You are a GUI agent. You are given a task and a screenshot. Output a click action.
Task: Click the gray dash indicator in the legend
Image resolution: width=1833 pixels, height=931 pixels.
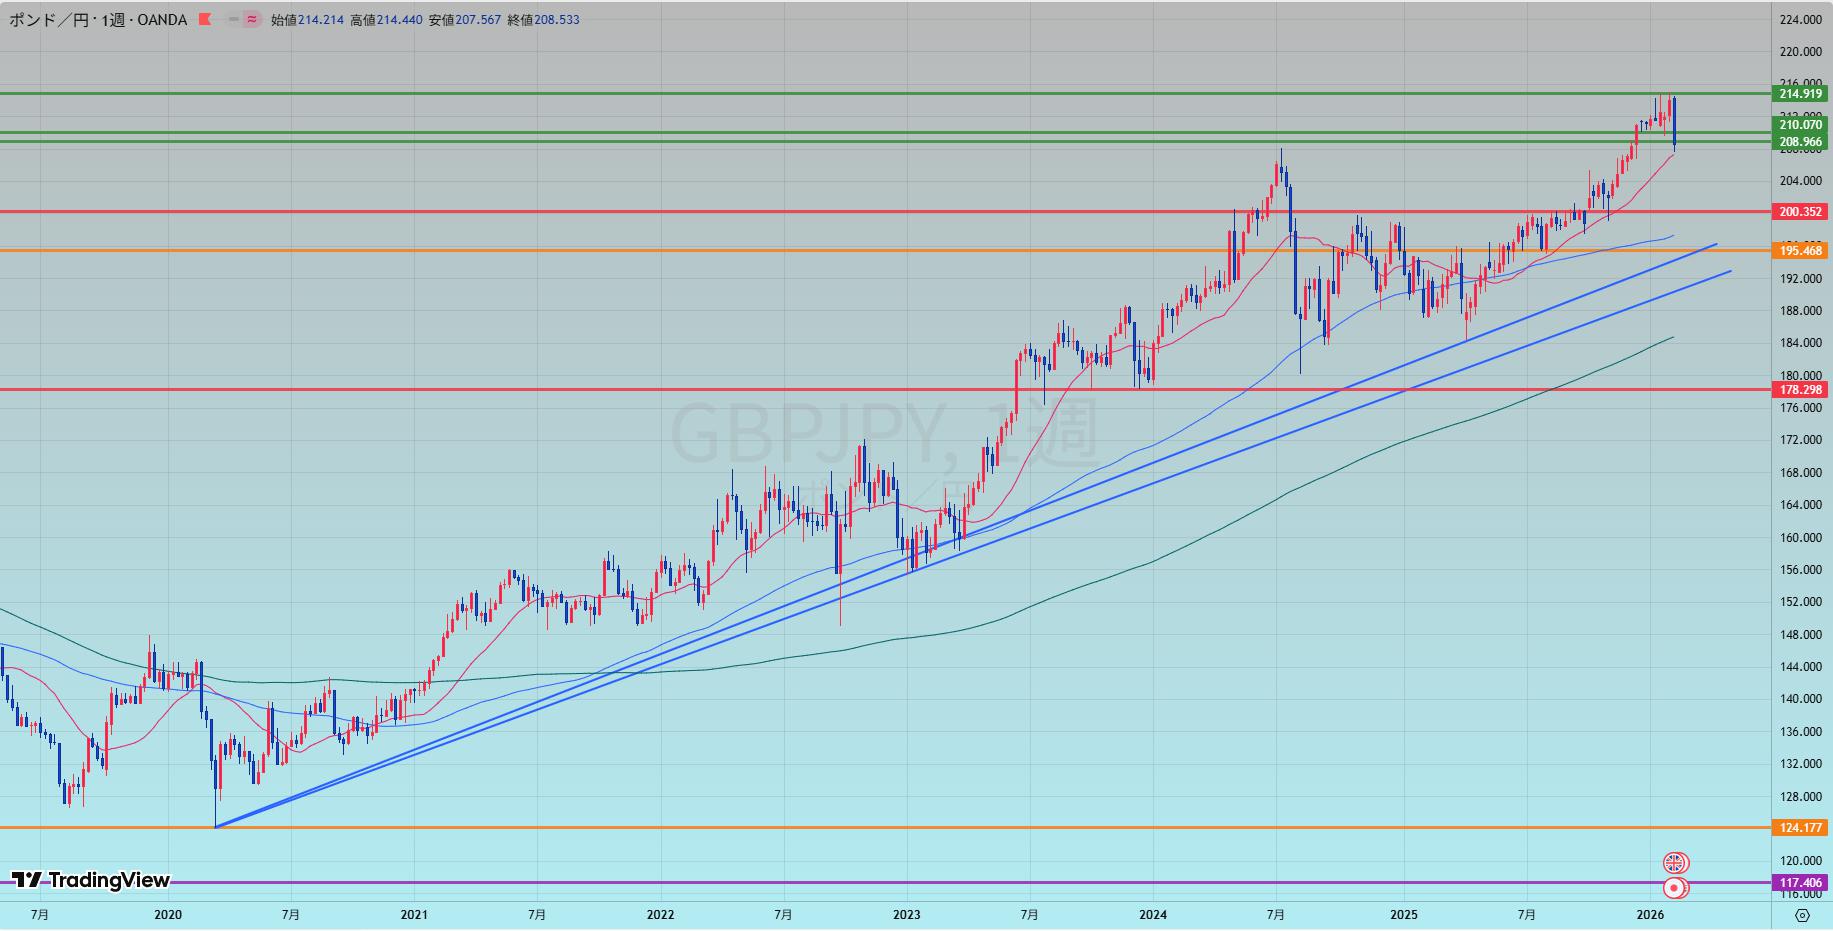[233, 19]
